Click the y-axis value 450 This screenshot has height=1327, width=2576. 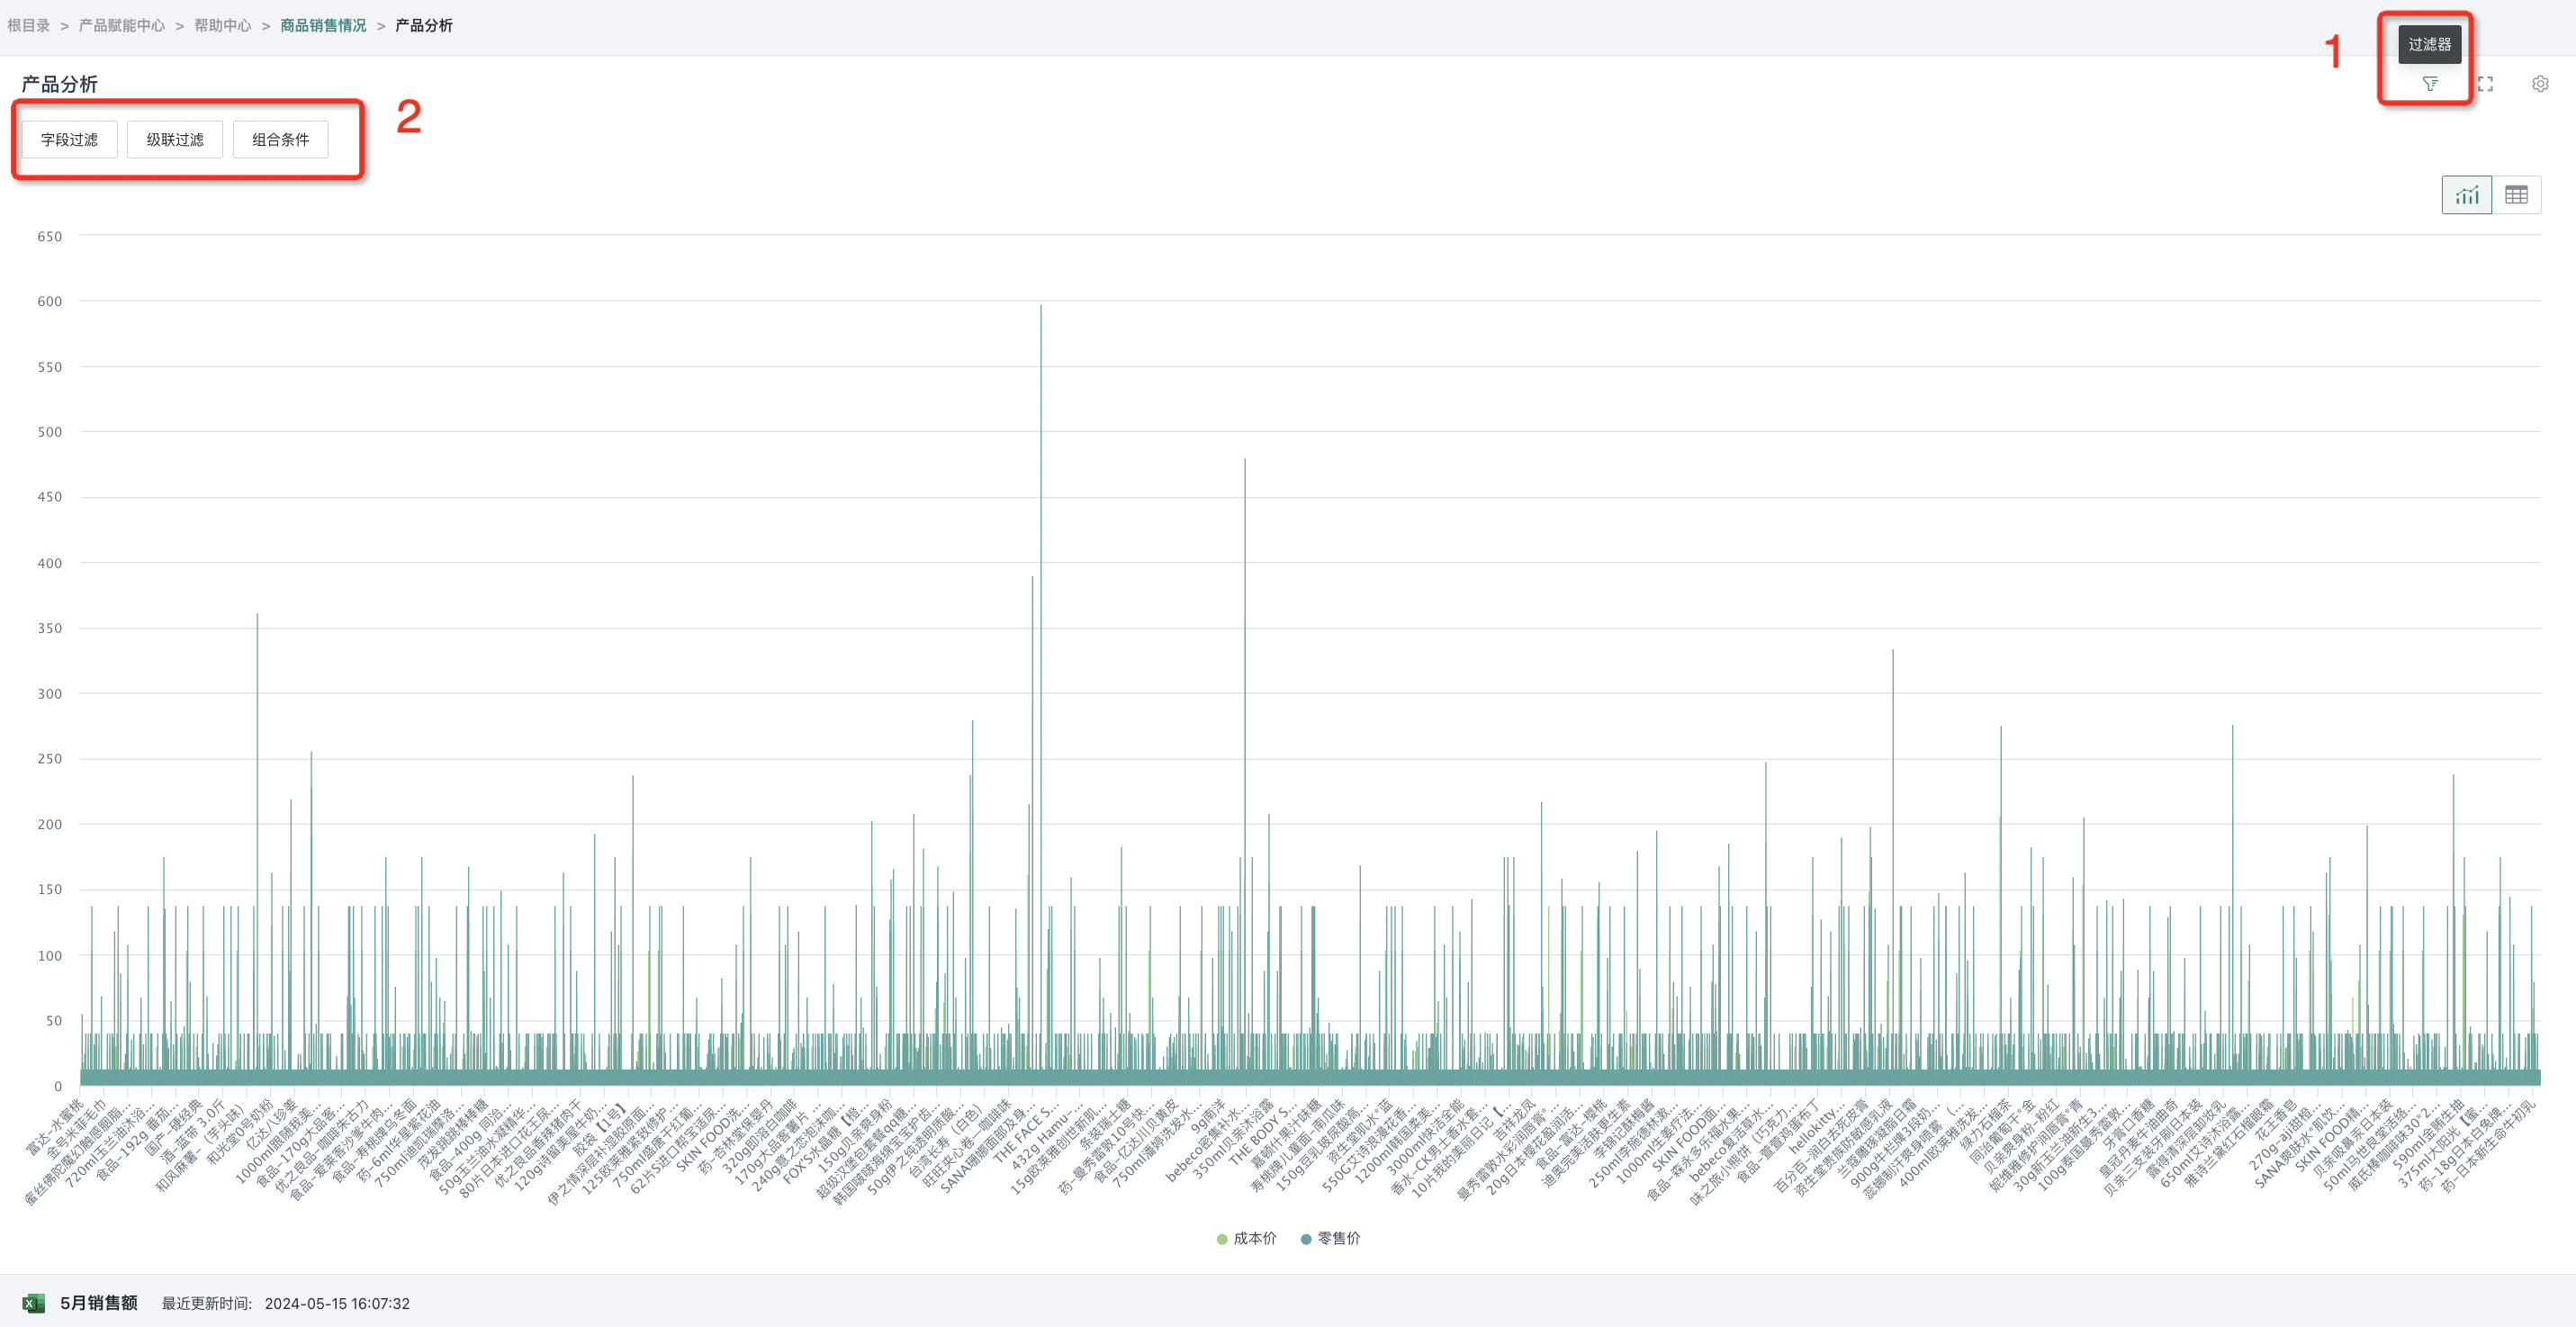tap(50, 497)
